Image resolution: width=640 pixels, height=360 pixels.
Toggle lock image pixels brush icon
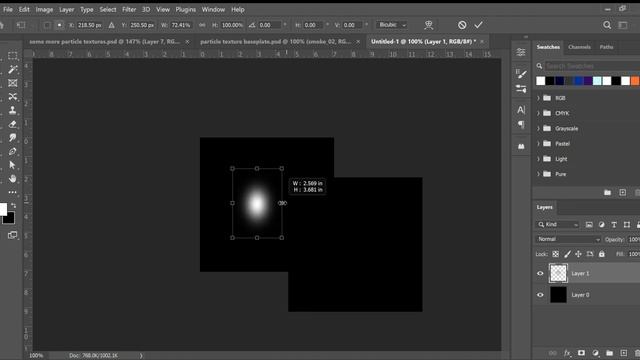coord(567,254)
